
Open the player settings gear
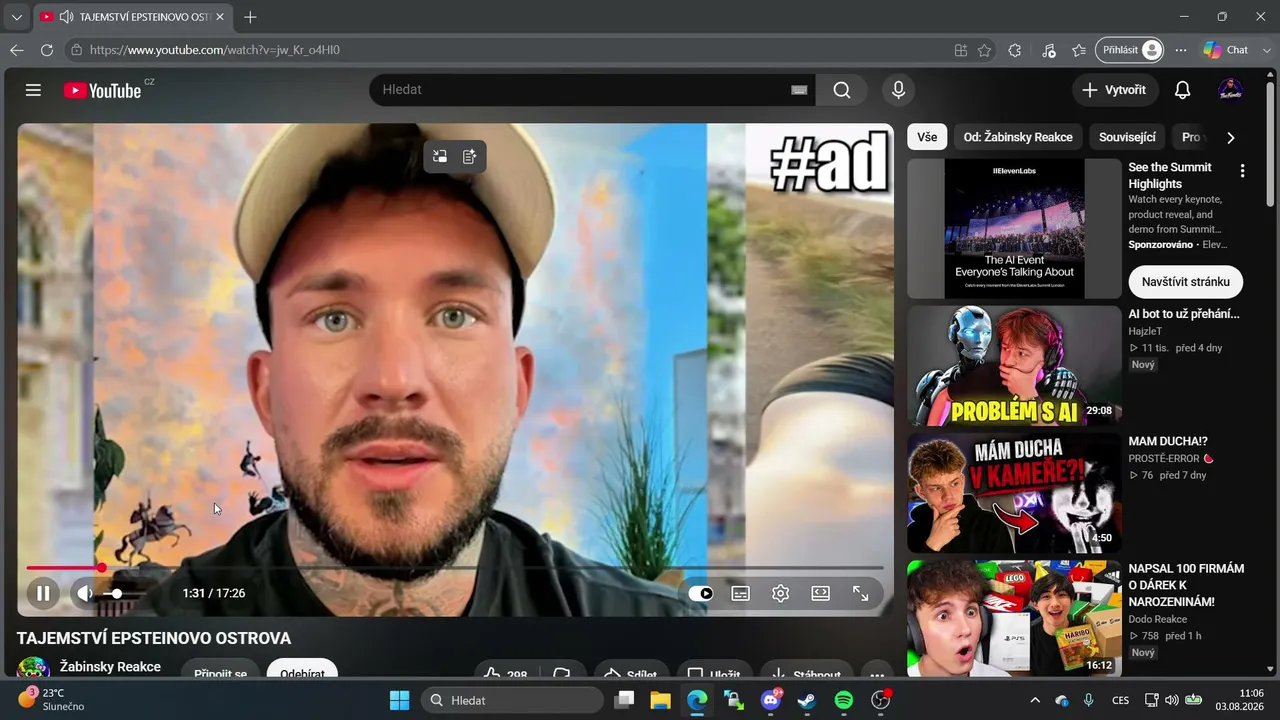pyautogui.click(x=781, y=593)
